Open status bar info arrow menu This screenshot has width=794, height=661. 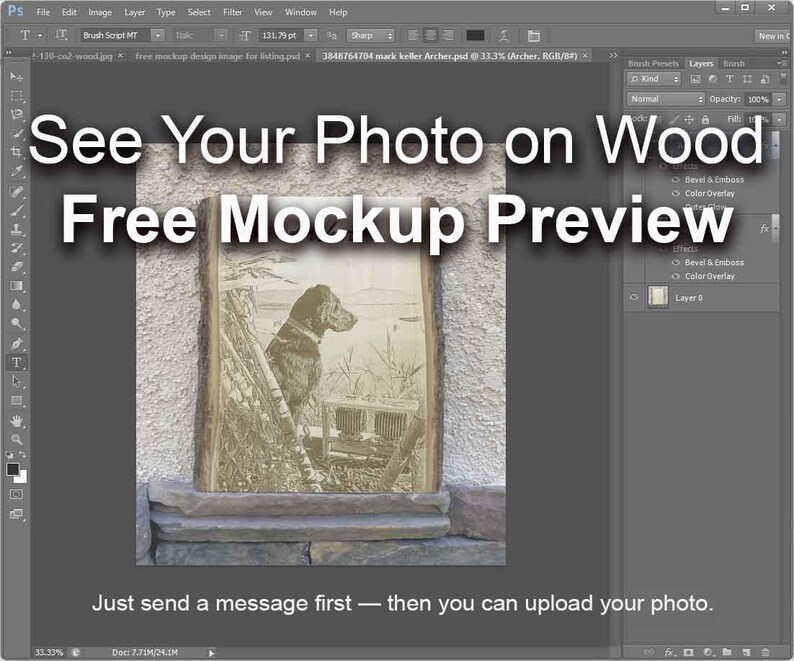211,653
